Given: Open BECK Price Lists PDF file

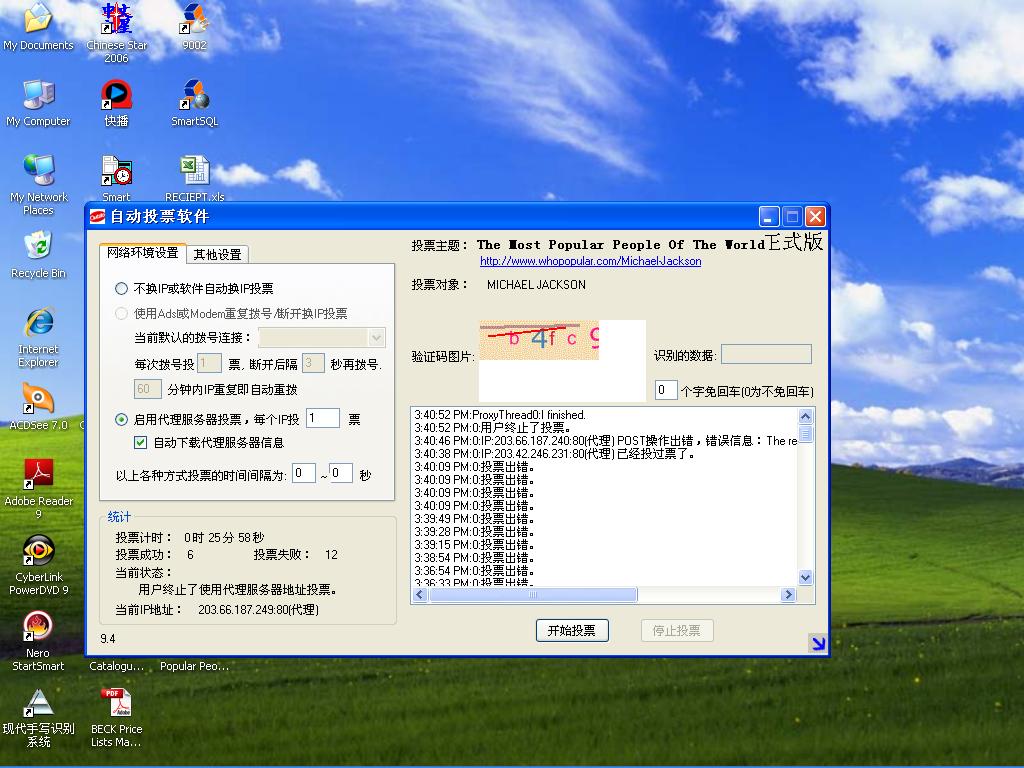Looking at the screenshot, I should (116, 704).
